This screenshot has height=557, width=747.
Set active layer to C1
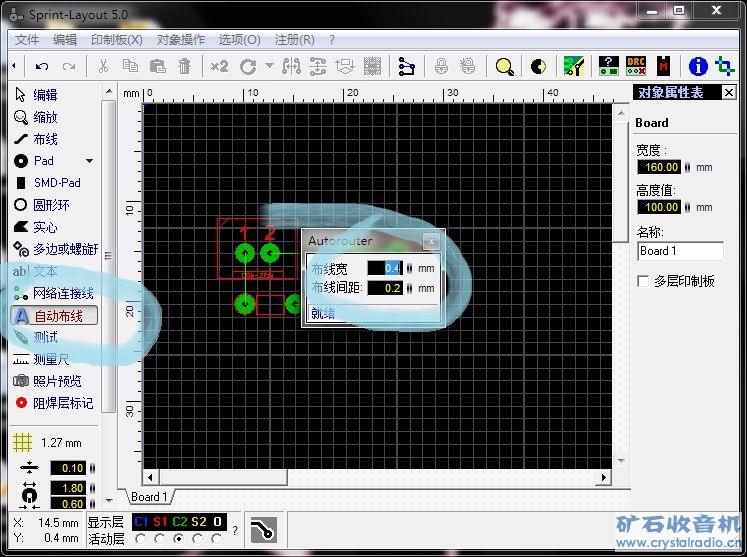[x=141, y=539]
